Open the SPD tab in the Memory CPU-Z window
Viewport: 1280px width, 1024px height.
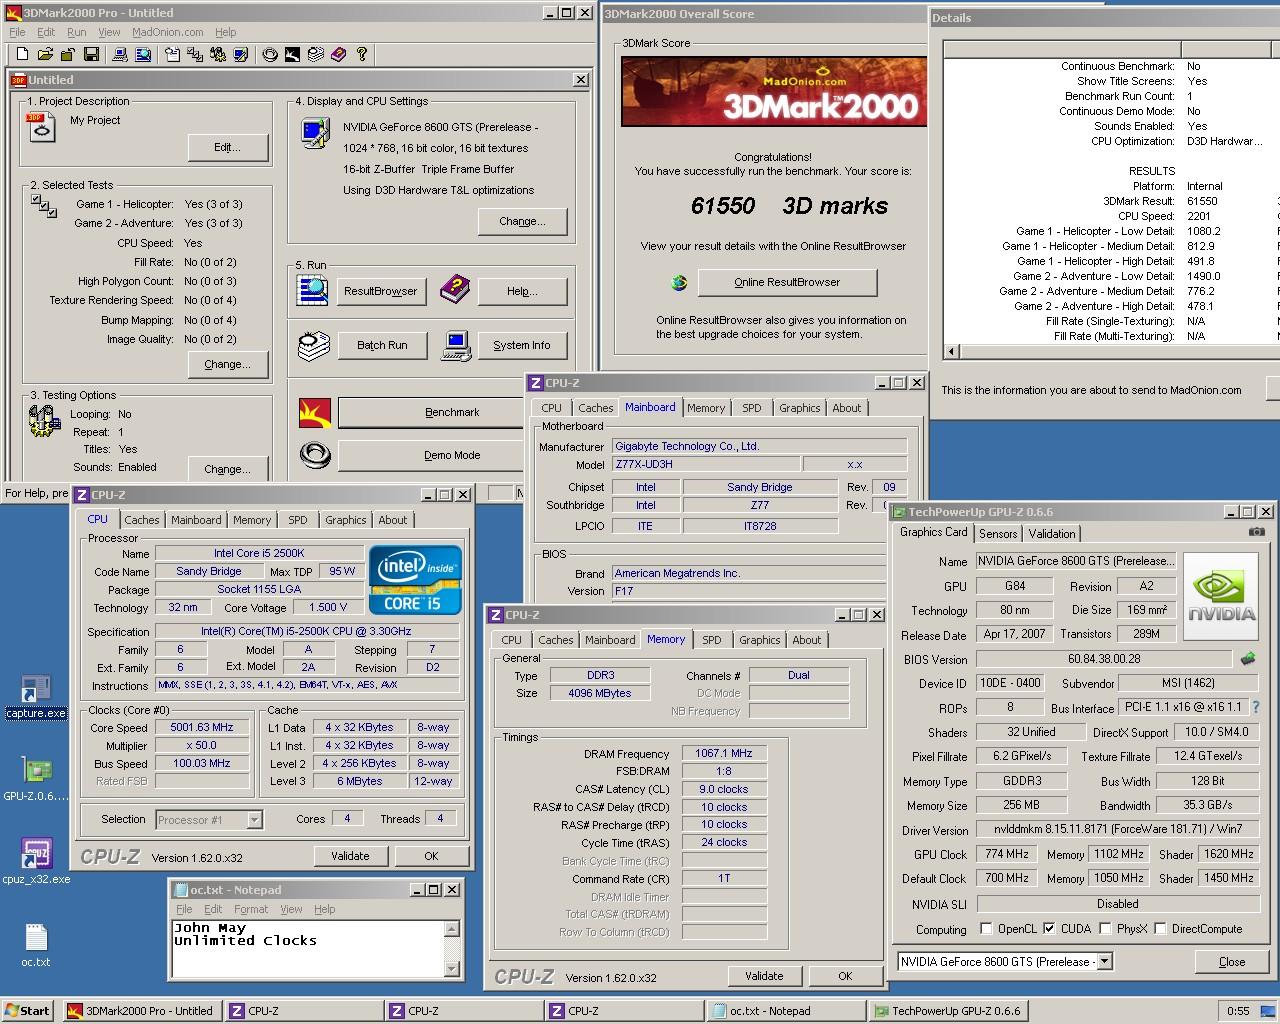coord(712,640)
